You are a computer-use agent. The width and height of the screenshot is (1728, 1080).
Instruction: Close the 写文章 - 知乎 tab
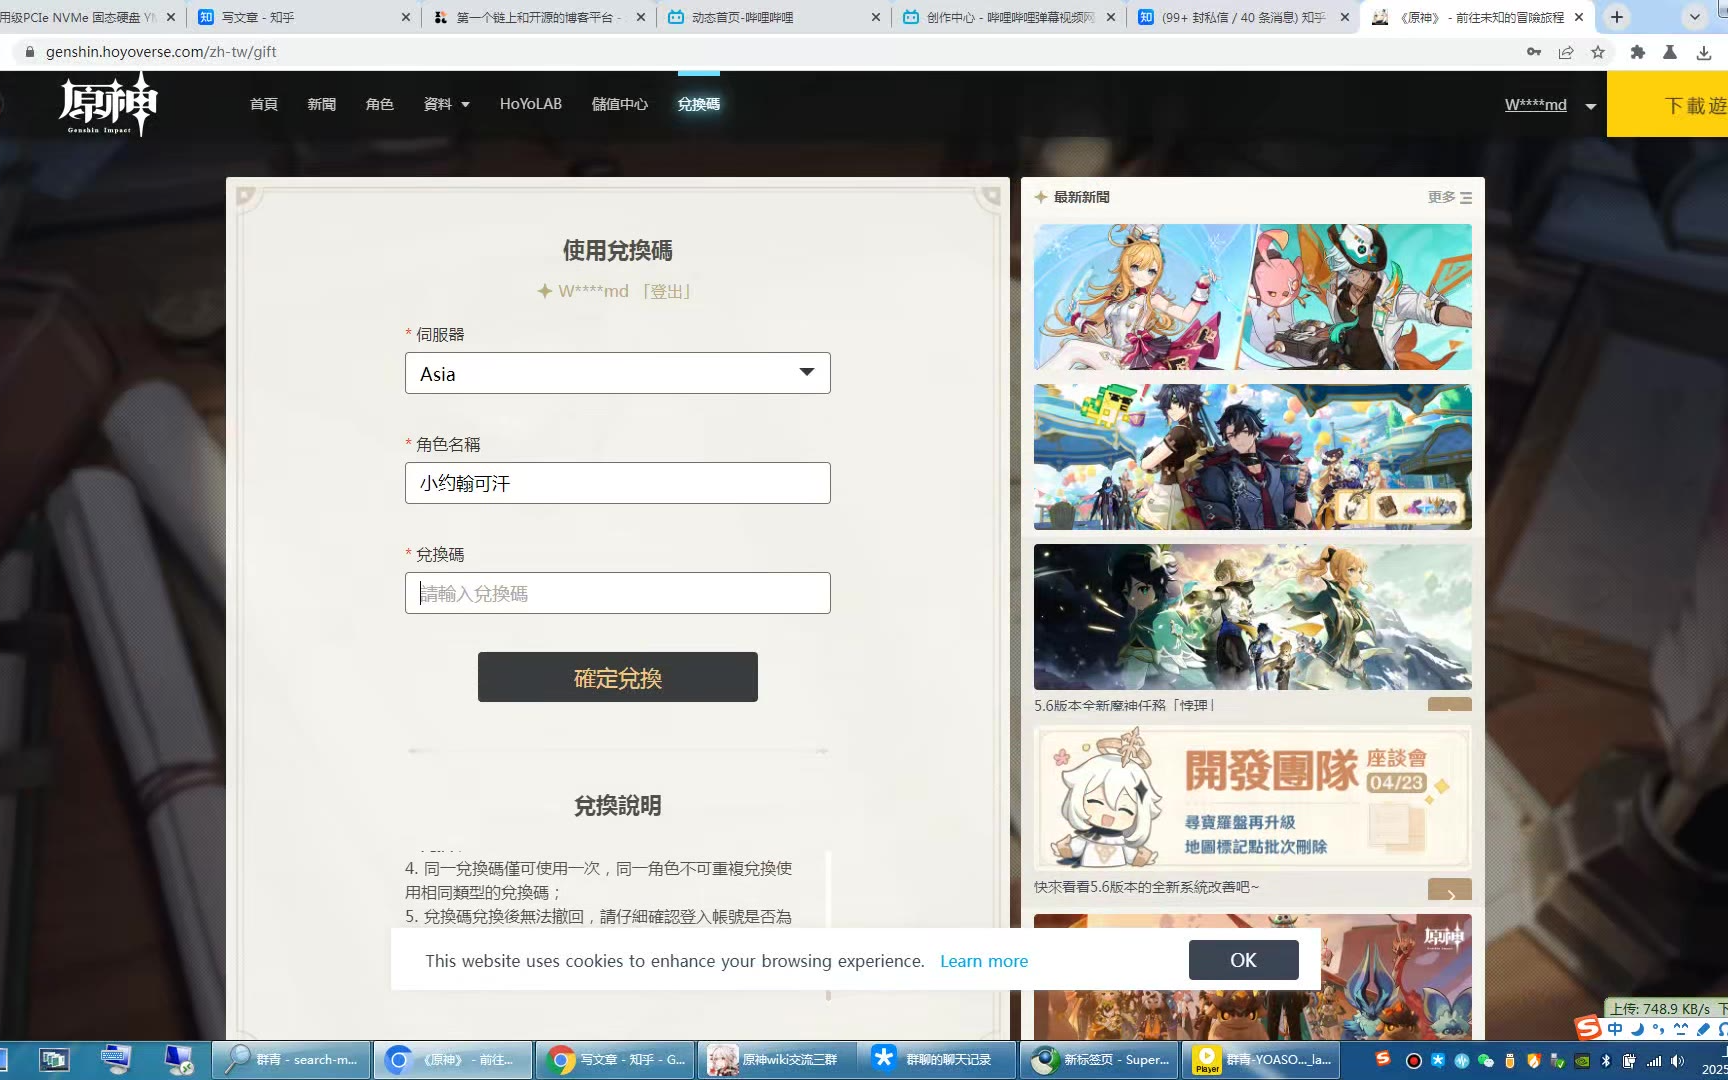point(405,17)
